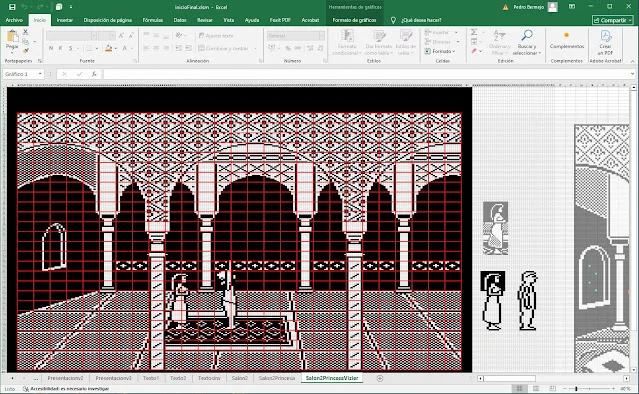Open the Name Box dropdown showing Gráfico 1

point(40,74)
